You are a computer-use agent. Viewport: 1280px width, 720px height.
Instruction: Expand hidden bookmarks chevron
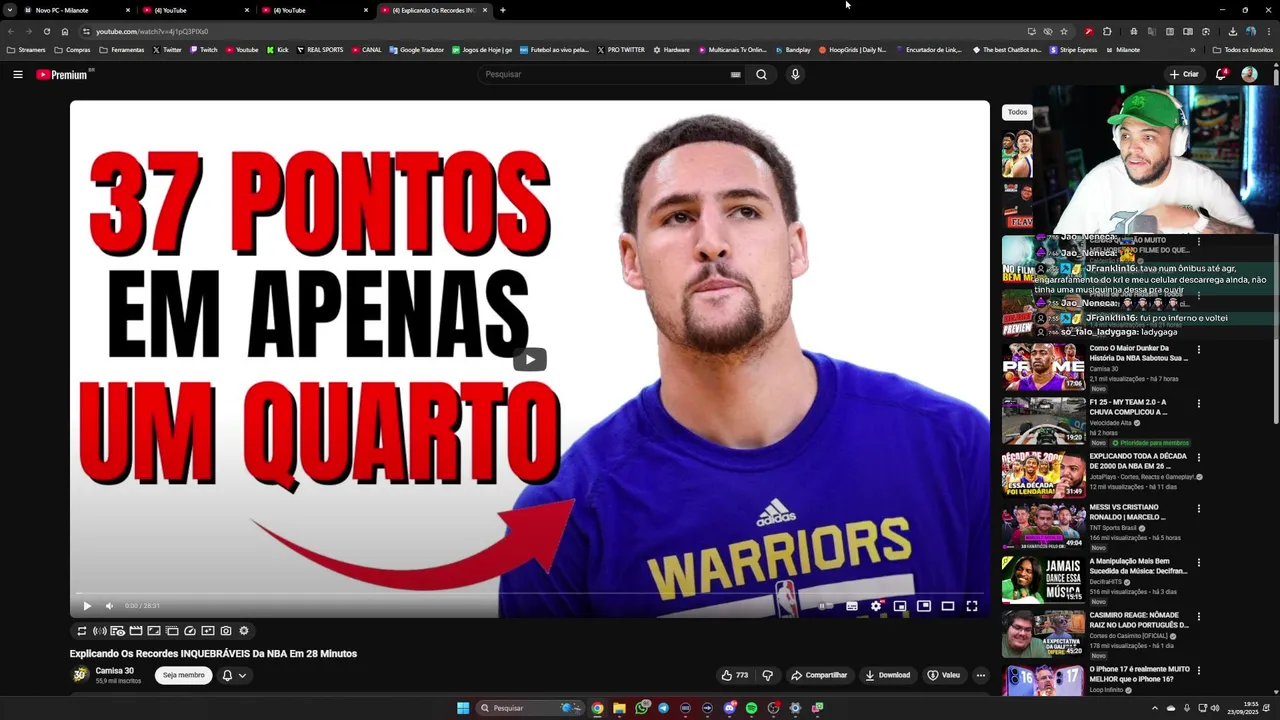click(x=1192, y=49)
